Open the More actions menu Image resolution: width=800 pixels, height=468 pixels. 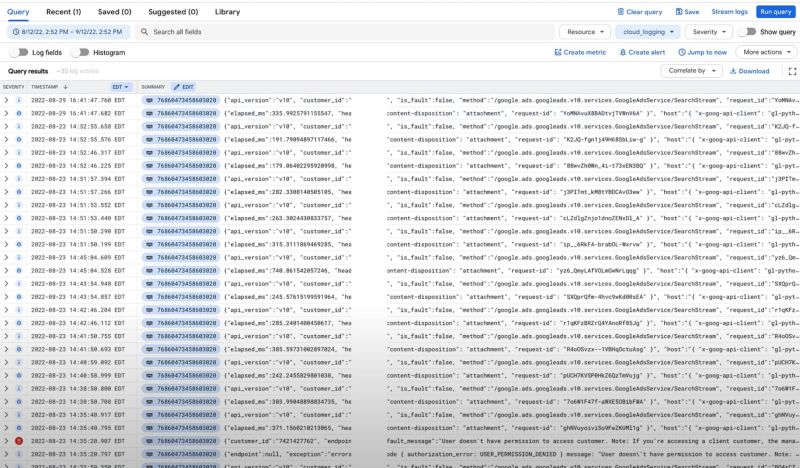click(766, 52)
